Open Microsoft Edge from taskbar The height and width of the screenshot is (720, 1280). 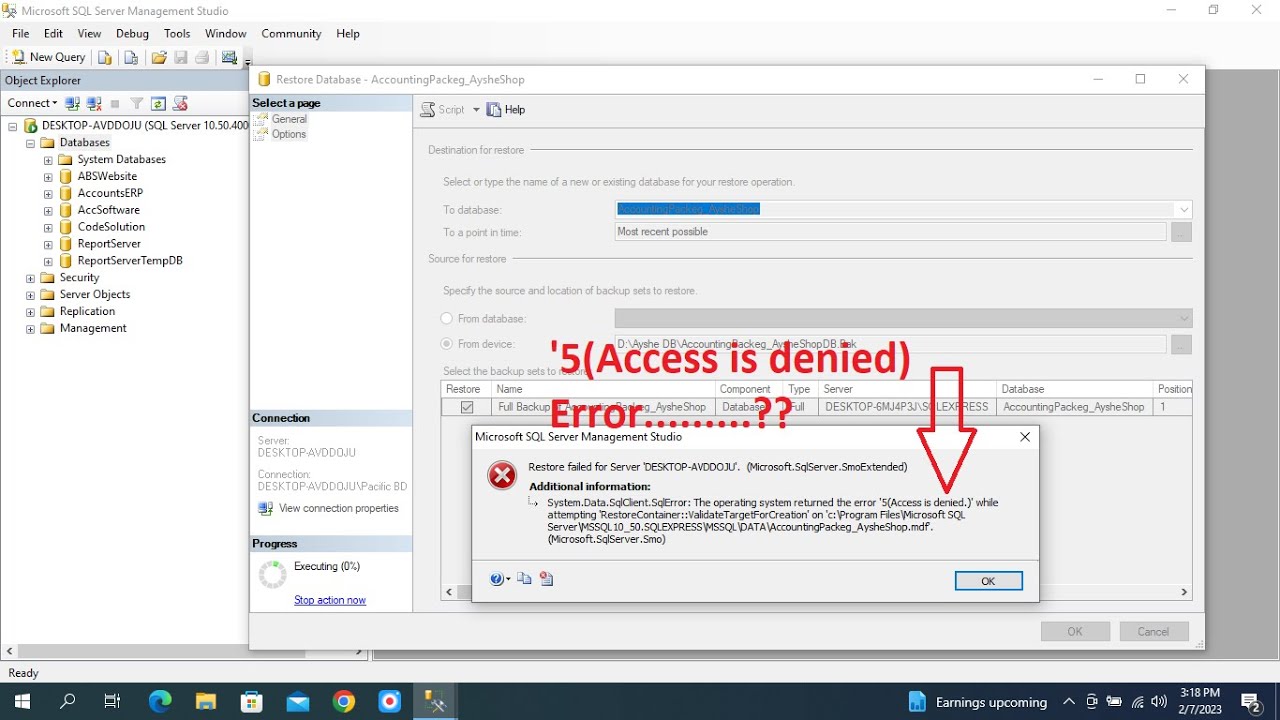pos(160,702)
